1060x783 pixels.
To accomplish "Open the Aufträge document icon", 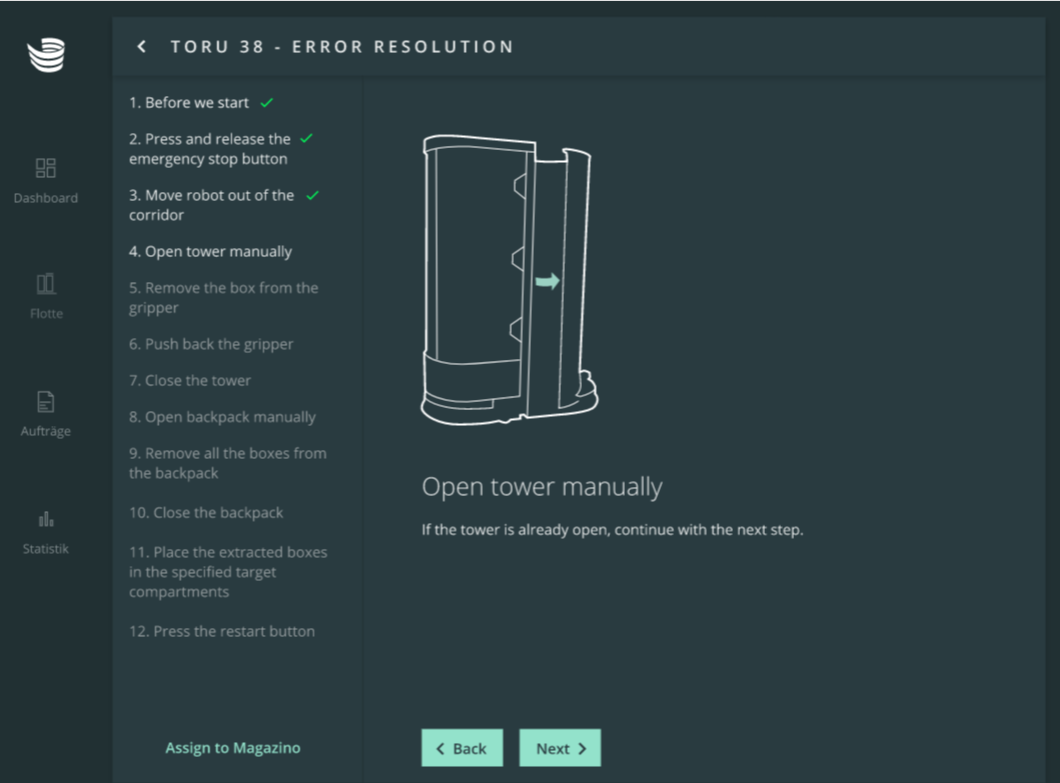I will tap(46, 402).
